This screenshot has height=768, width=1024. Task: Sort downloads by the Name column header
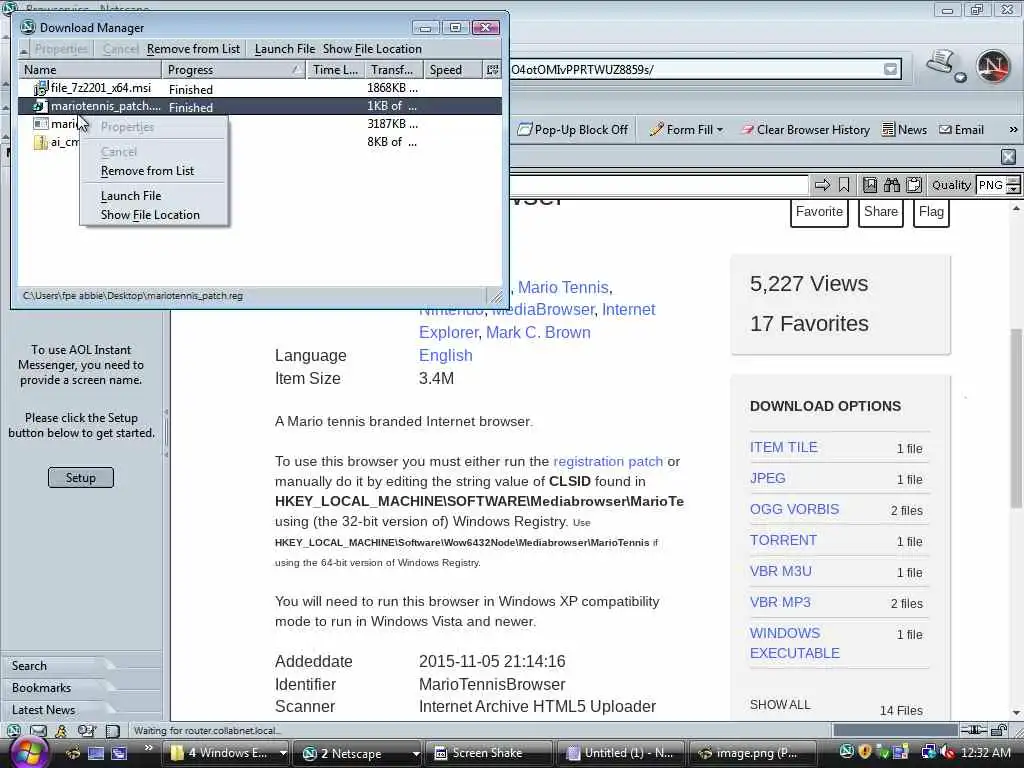point(90,69)
